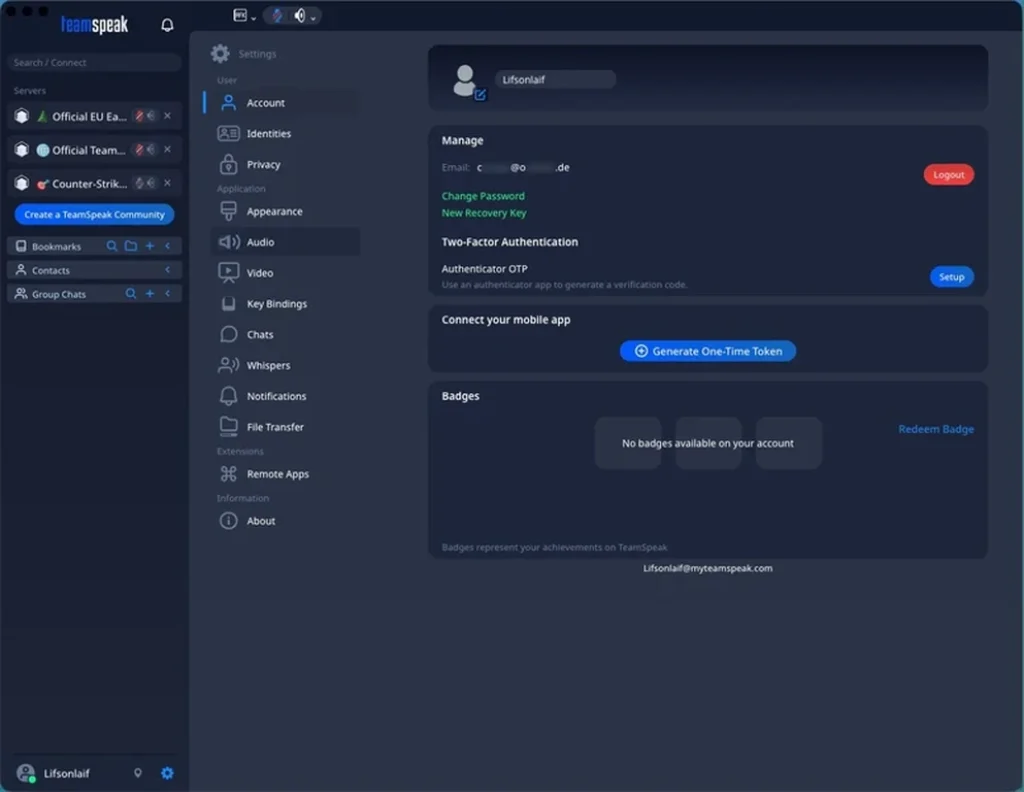Open the File Transfer settings tab
The image size is (1024, 792).
point(284,427)
